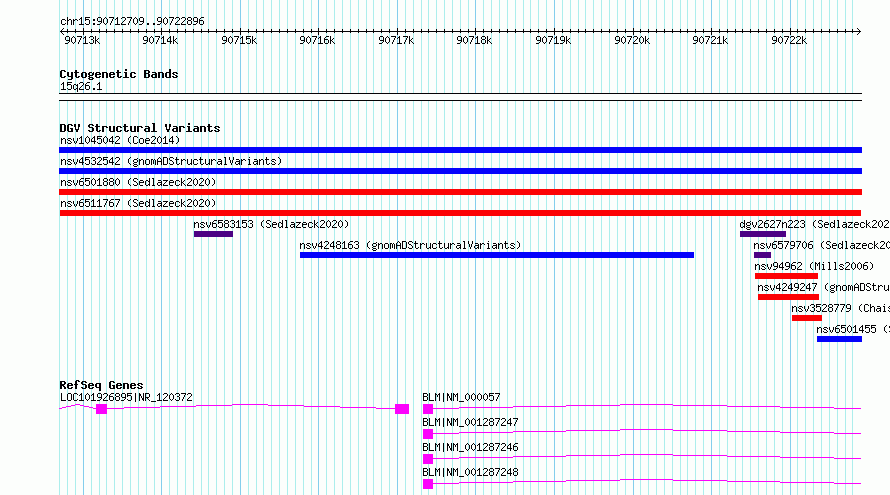Click the 90722k ruler tick label
This screenshot has height=495, width=890.
point(789,40)
